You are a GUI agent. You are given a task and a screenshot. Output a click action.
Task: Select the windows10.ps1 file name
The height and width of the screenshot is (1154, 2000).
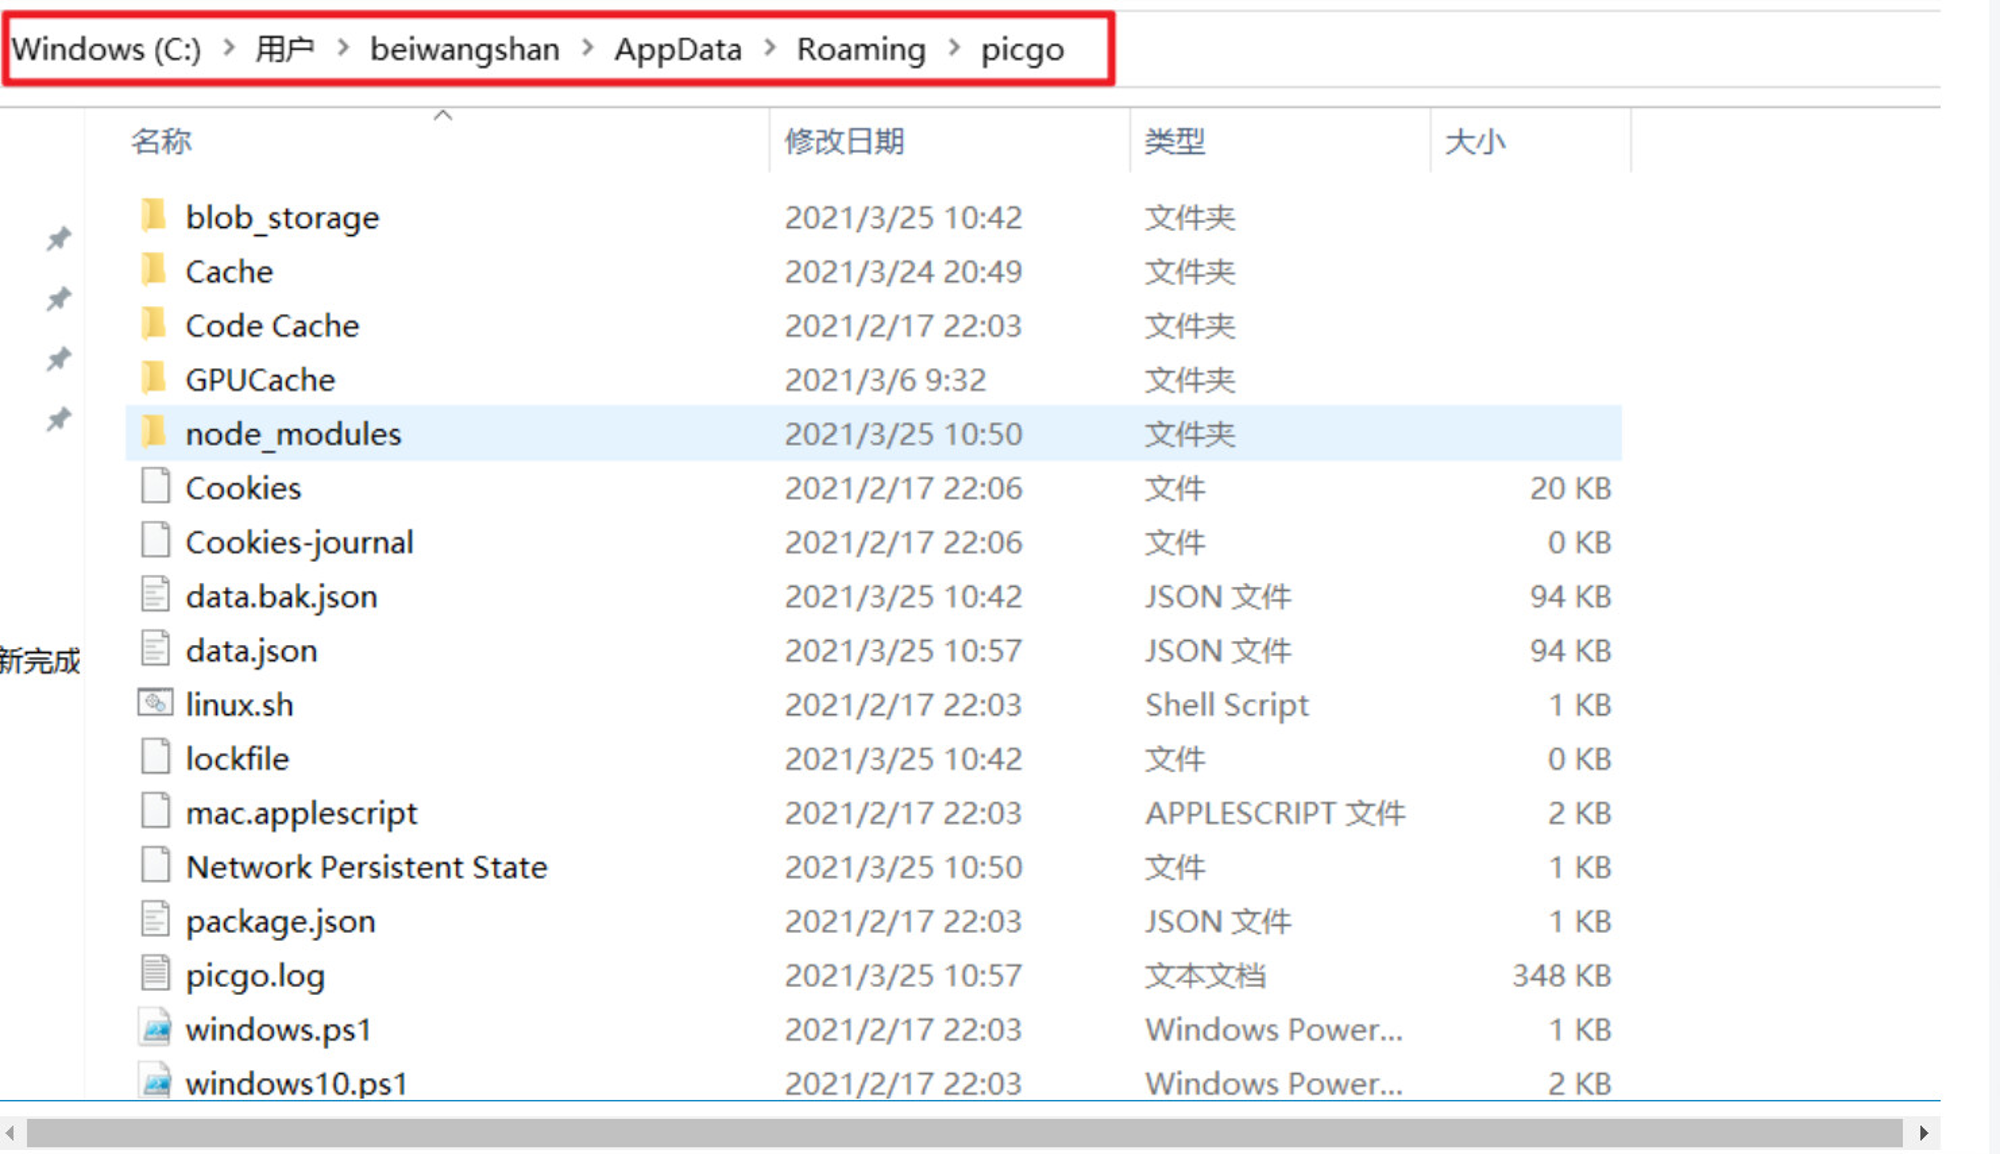point(297,1083)
